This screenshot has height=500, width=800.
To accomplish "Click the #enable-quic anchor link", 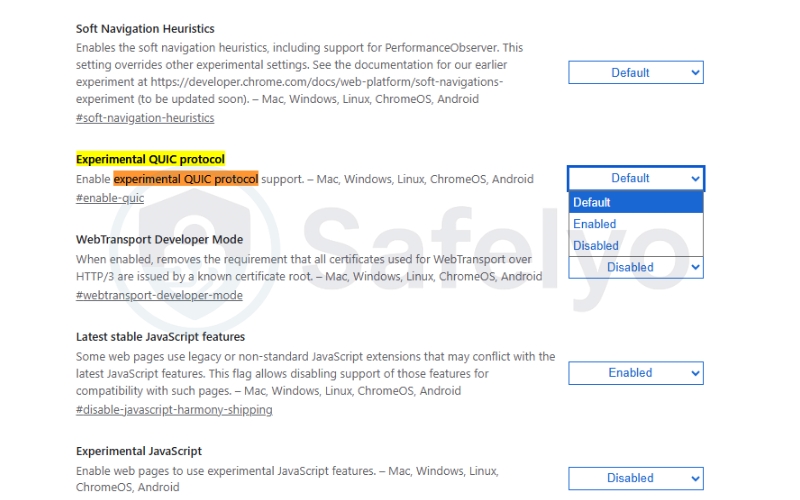I will (110, 198).
